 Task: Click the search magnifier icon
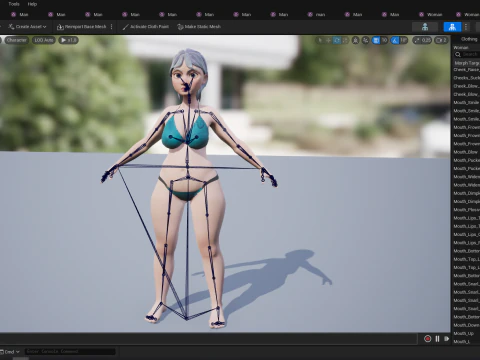[x=458, y=54]
